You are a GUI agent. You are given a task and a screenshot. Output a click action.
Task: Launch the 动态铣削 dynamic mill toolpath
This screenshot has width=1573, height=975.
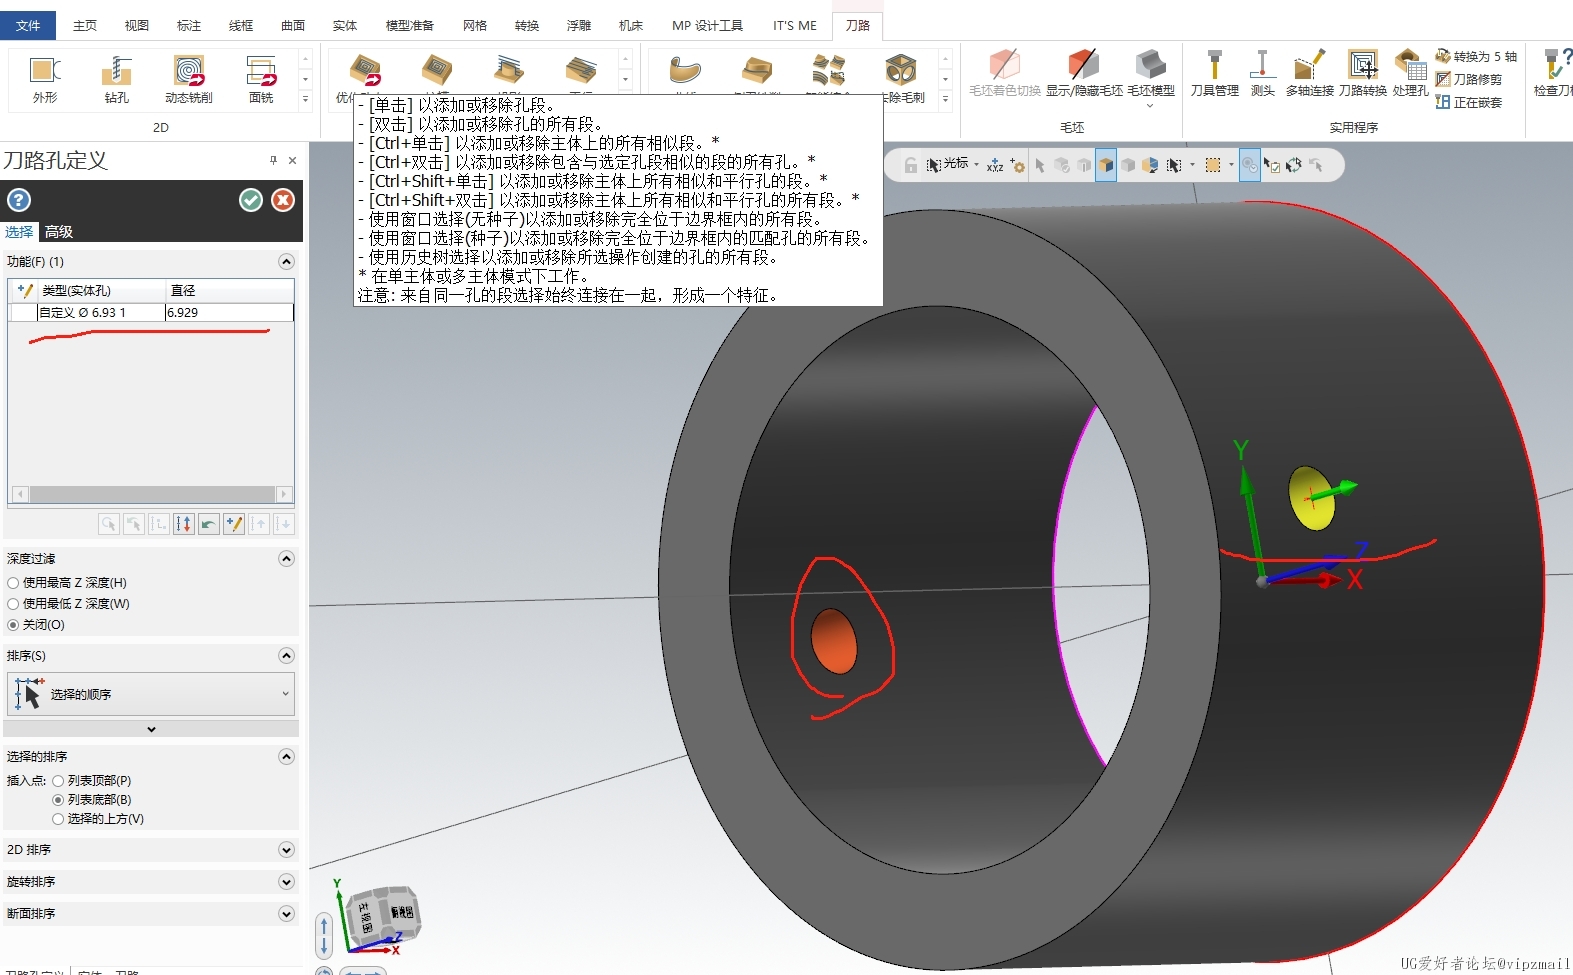[189, 79]
